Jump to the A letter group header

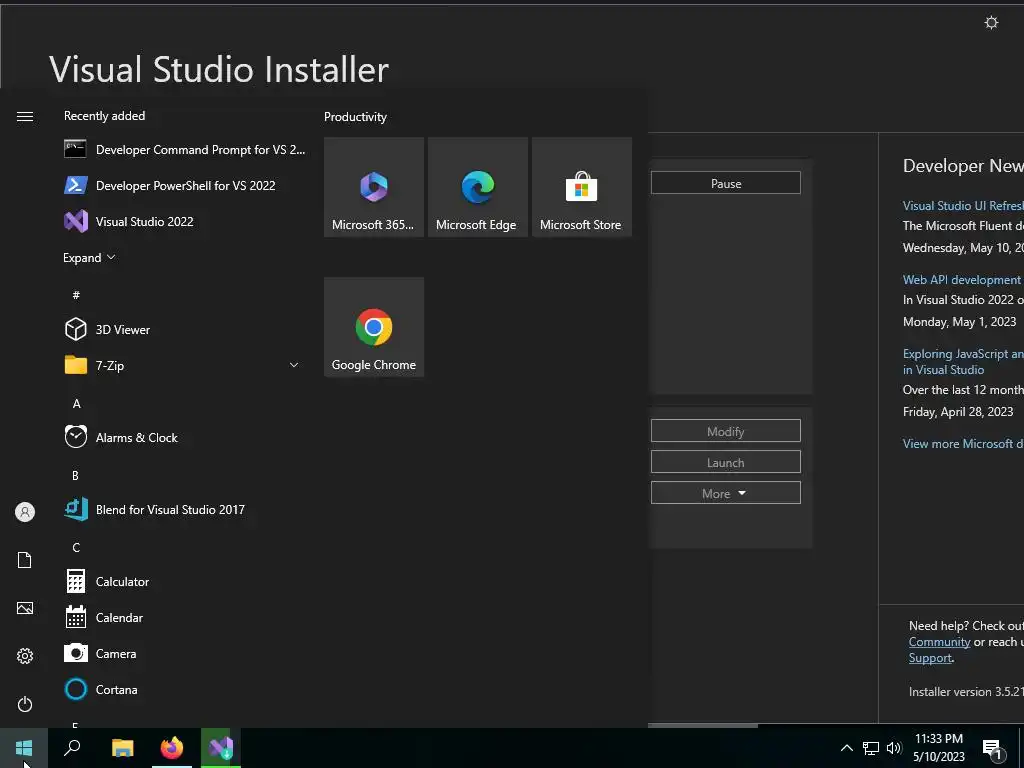pos(76,404)
